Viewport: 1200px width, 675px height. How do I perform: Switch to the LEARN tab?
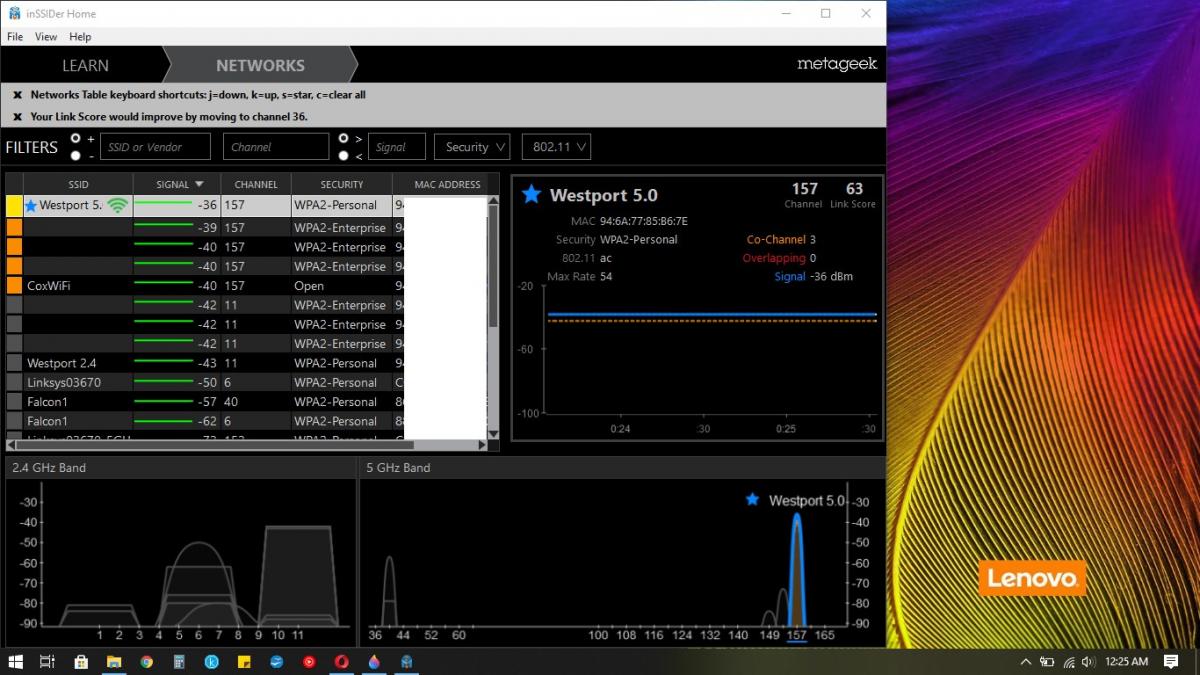click(x=85, y=65)
